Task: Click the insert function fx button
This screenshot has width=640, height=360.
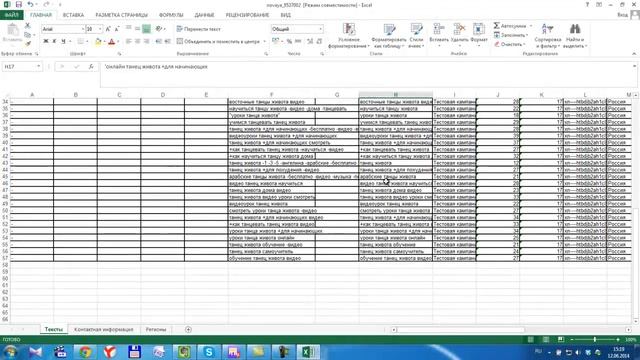Action: coord(91,67)
